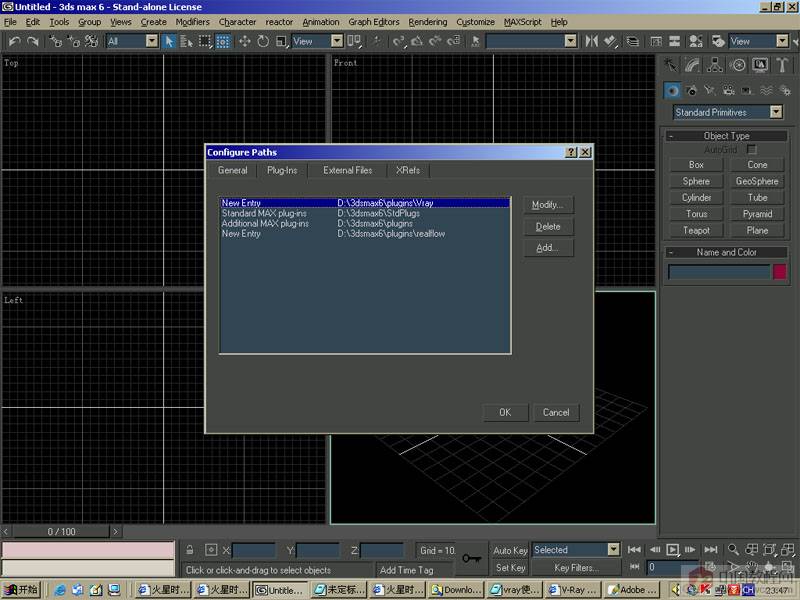Toggle Window/Crossing selection mode
800x600 pixels.
point(223,41)
